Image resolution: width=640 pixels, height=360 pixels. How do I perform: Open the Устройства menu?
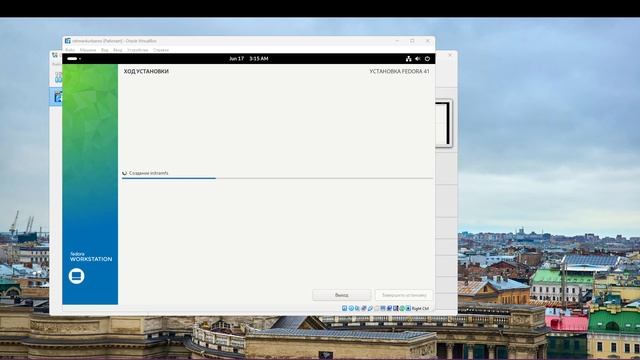click(137, 50)
